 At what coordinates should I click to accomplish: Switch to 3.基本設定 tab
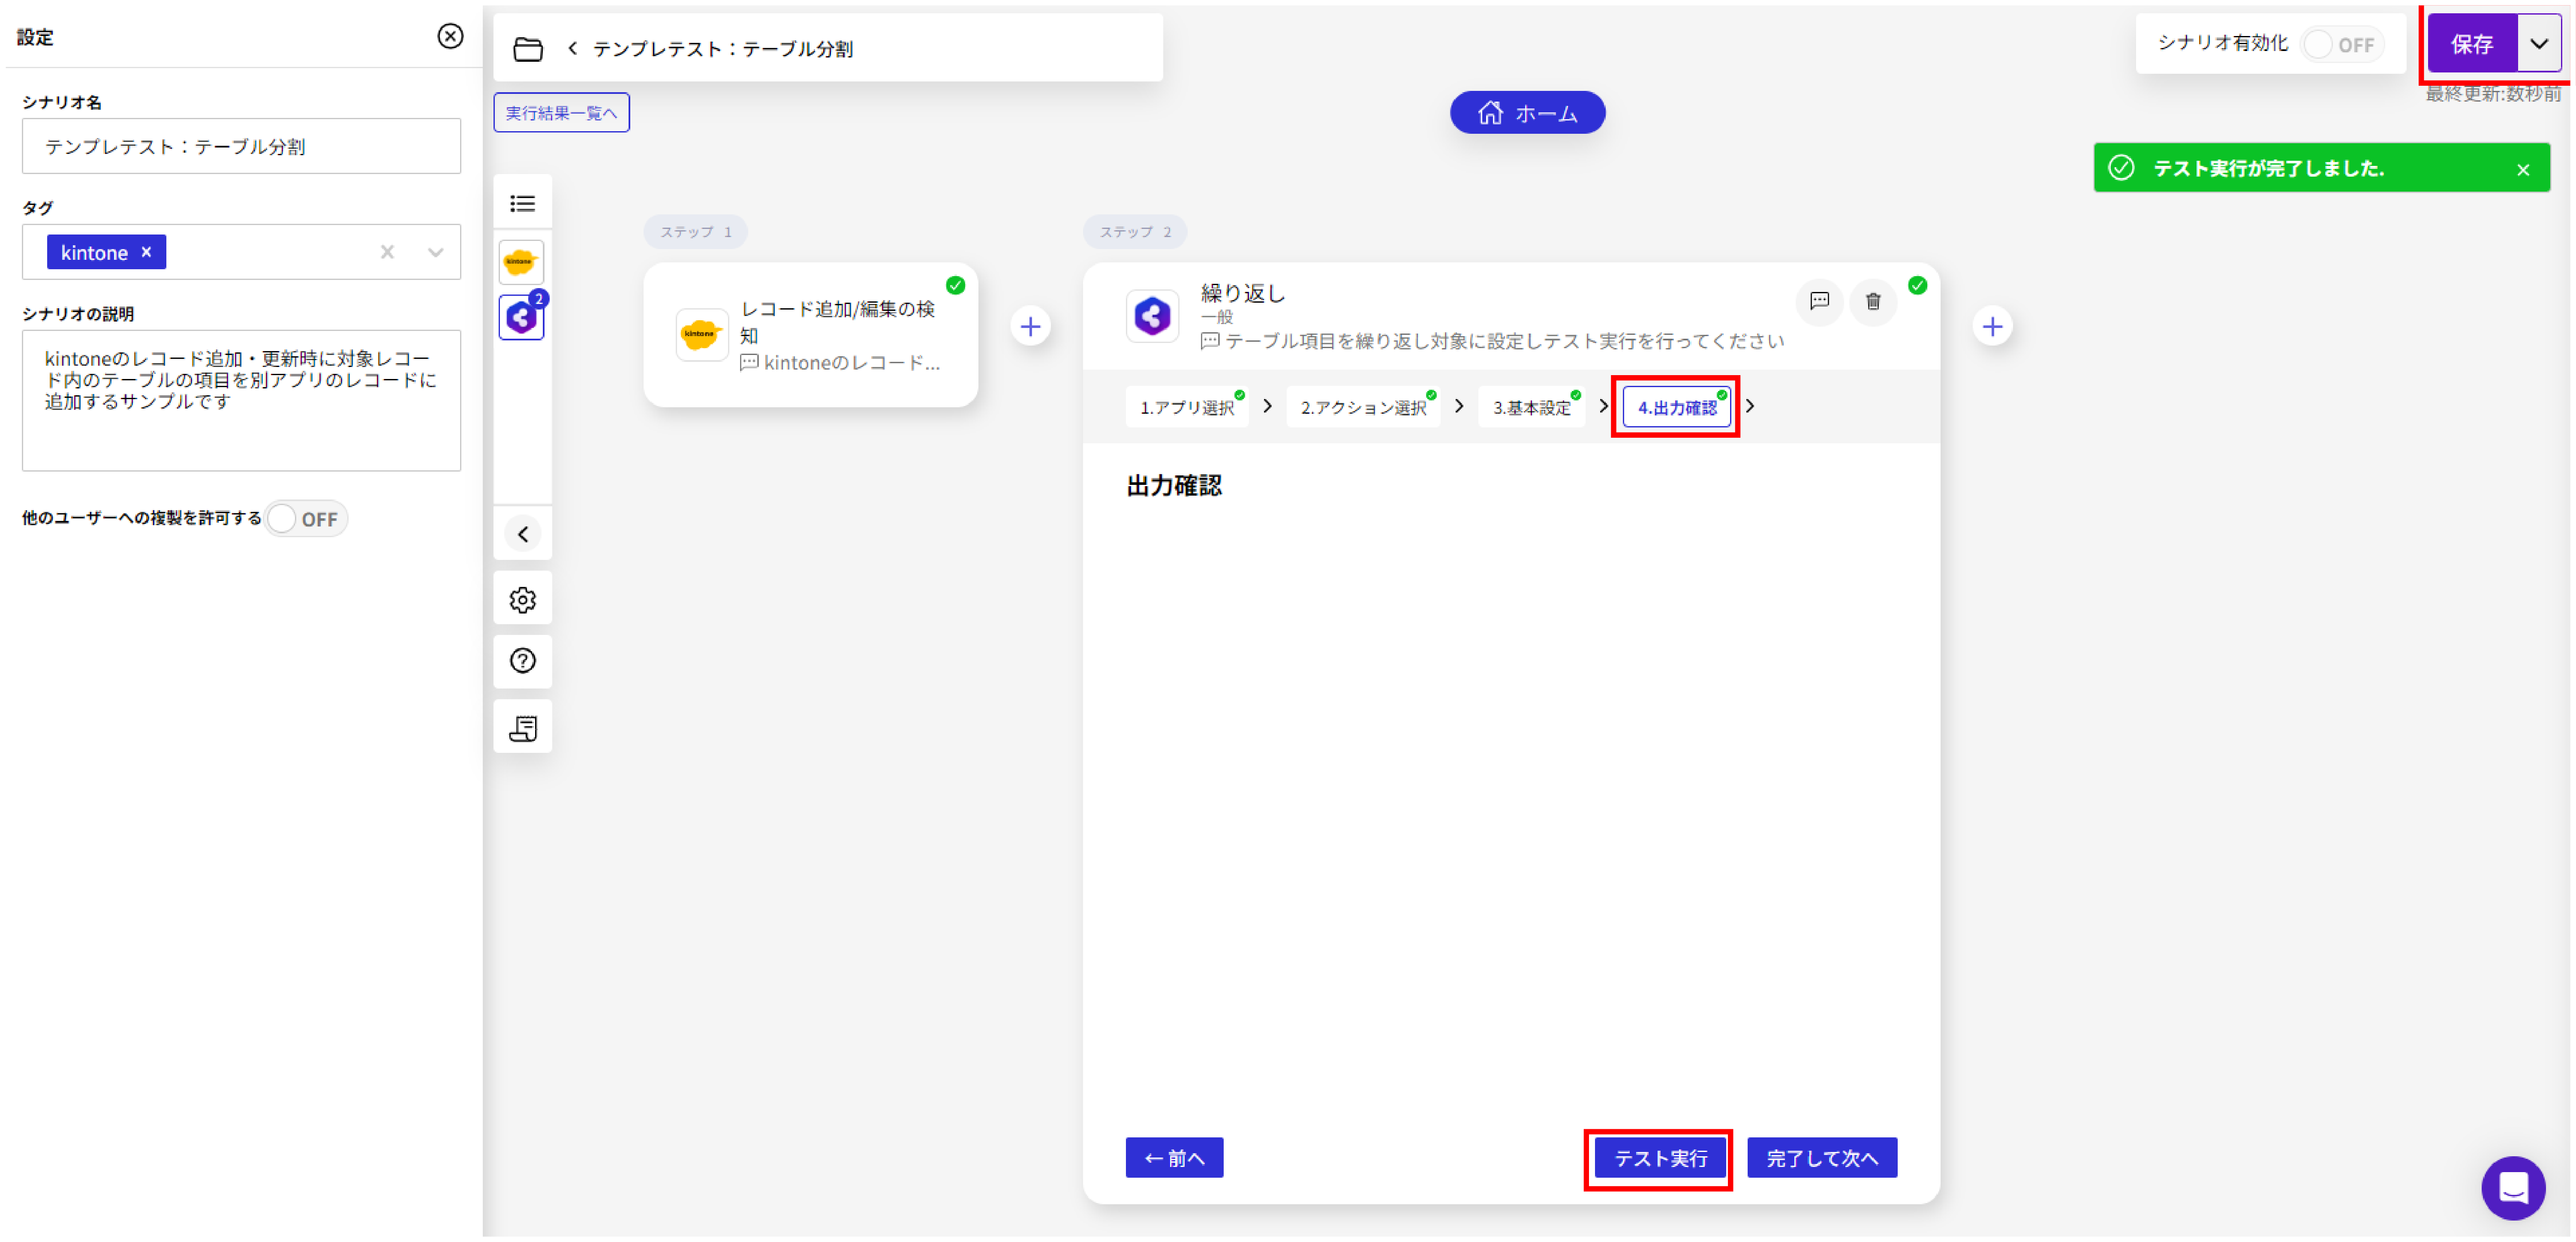pyautogui.click(x=1532, y=407)
